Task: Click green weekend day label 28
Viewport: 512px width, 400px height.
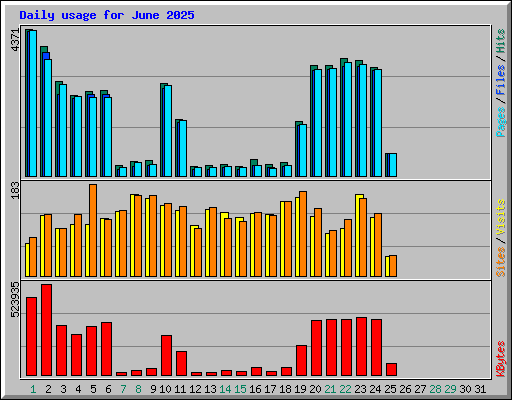Action: [x=435, y=389]
